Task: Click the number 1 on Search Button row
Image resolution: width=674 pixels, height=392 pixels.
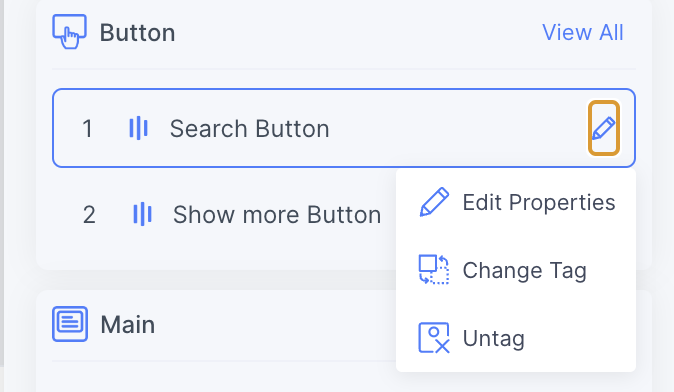Action: click(x=87, y=129)
